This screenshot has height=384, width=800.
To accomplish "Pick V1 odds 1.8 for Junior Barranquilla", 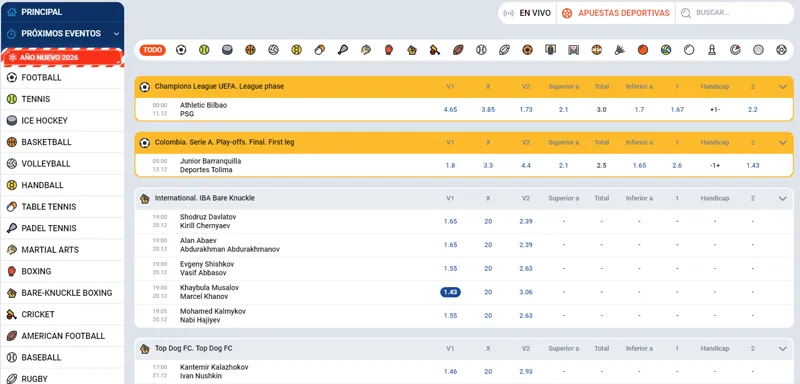I will [451, 166].
